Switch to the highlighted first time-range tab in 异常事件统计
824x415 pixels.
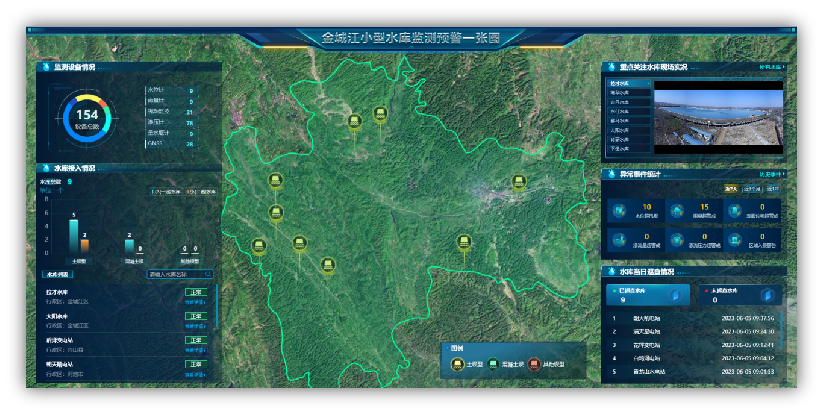731,188
